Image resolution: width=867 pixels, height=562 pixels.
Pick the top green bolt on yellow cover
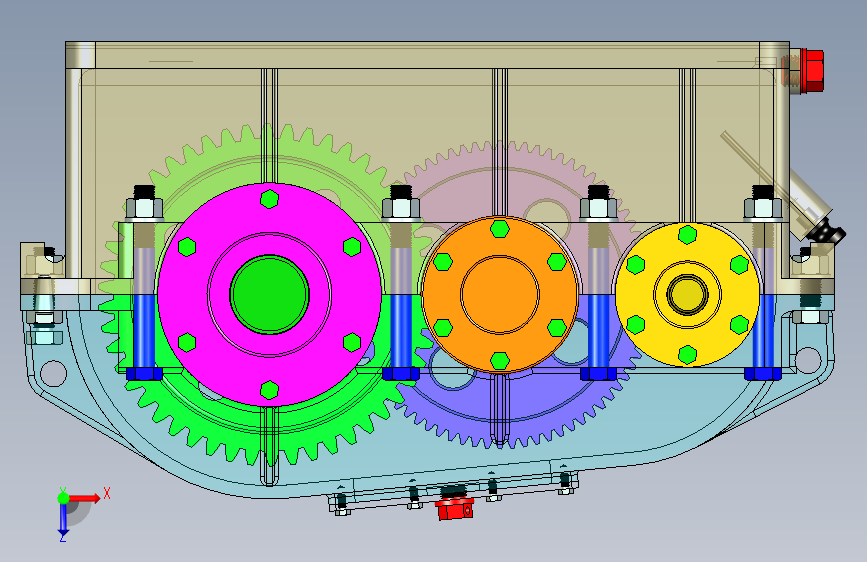[x=687, y=235]
